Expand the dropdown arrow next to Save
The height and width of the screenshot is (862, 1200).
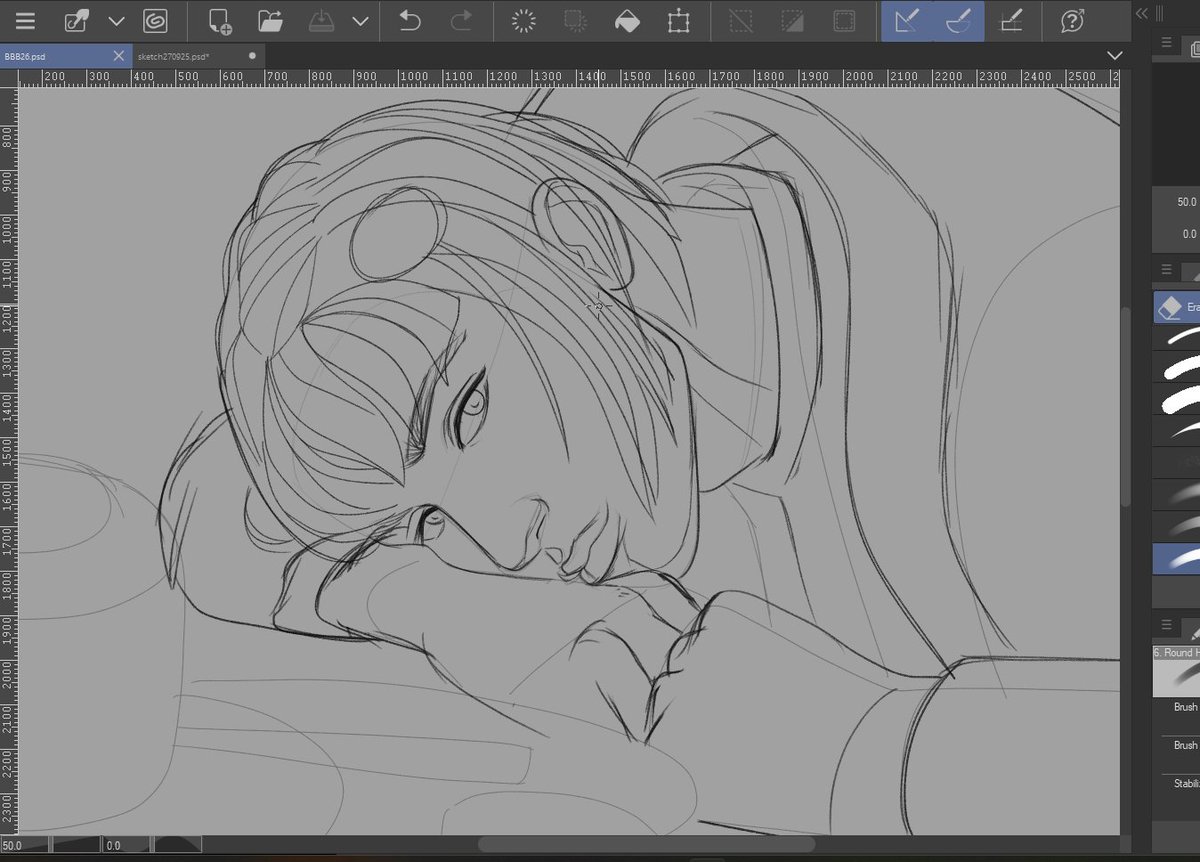[361, 21]
